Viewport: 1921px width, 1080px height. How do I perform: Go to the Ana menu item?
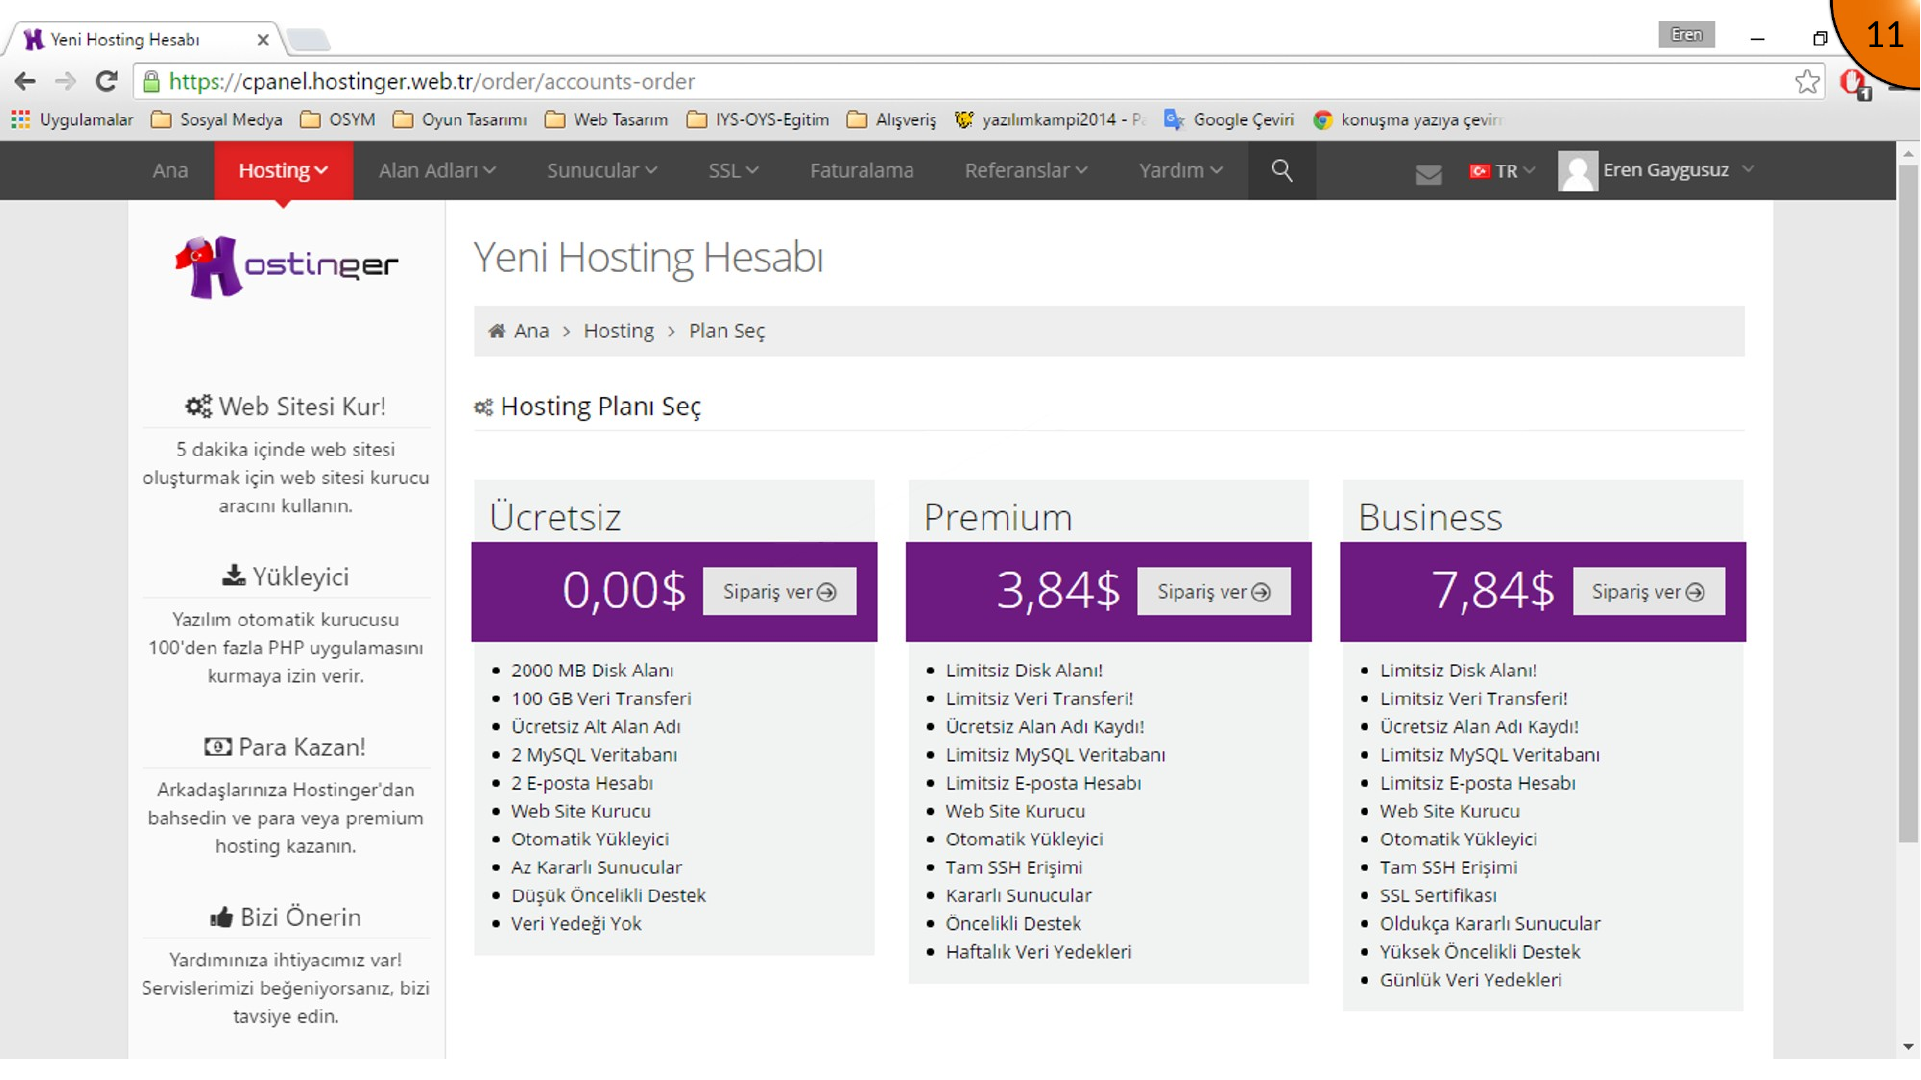point(170,171)
